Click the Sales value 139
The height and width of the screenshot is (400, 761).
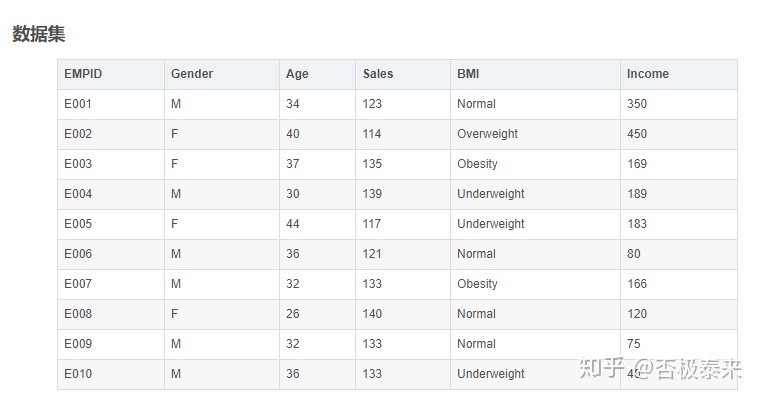coord(372,194)
